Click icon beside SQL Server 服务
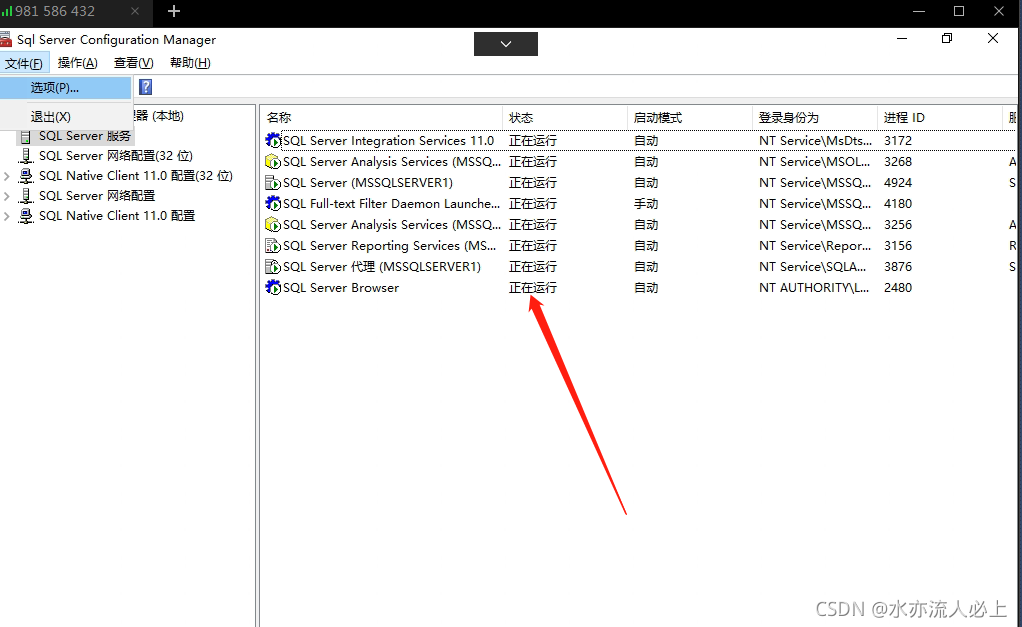This screenshot has height=627, width=1022. [25, 137]
